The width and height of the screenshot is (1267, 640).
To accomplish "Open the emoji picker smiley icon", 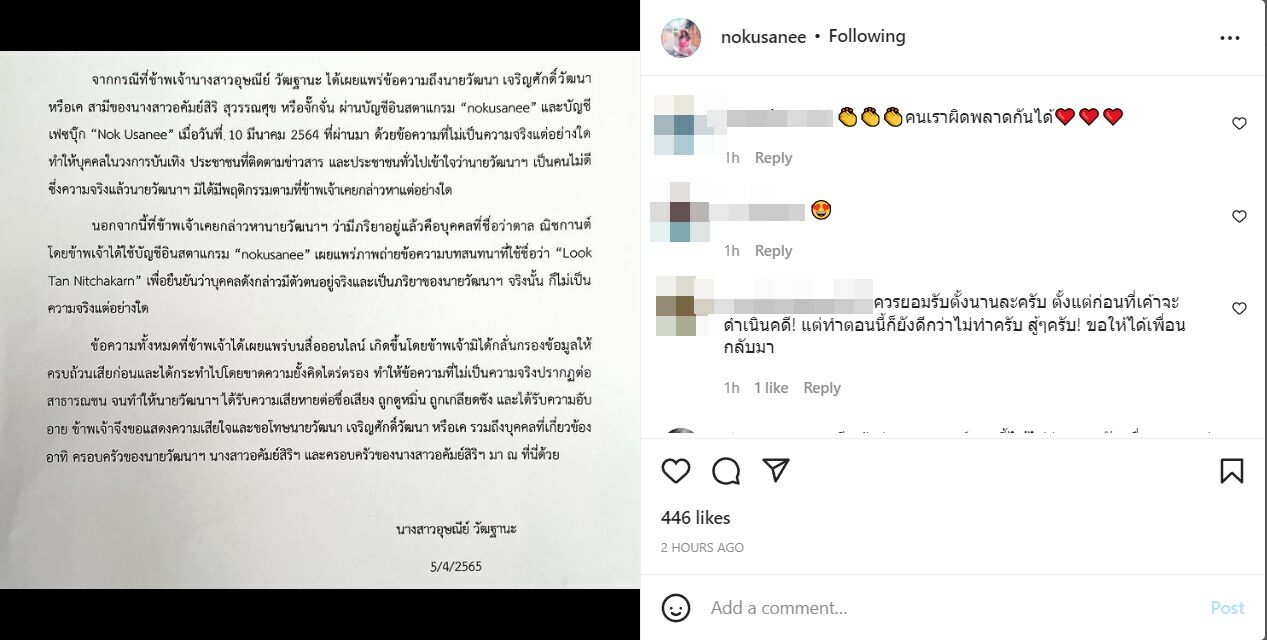I will tap(676, 607).
